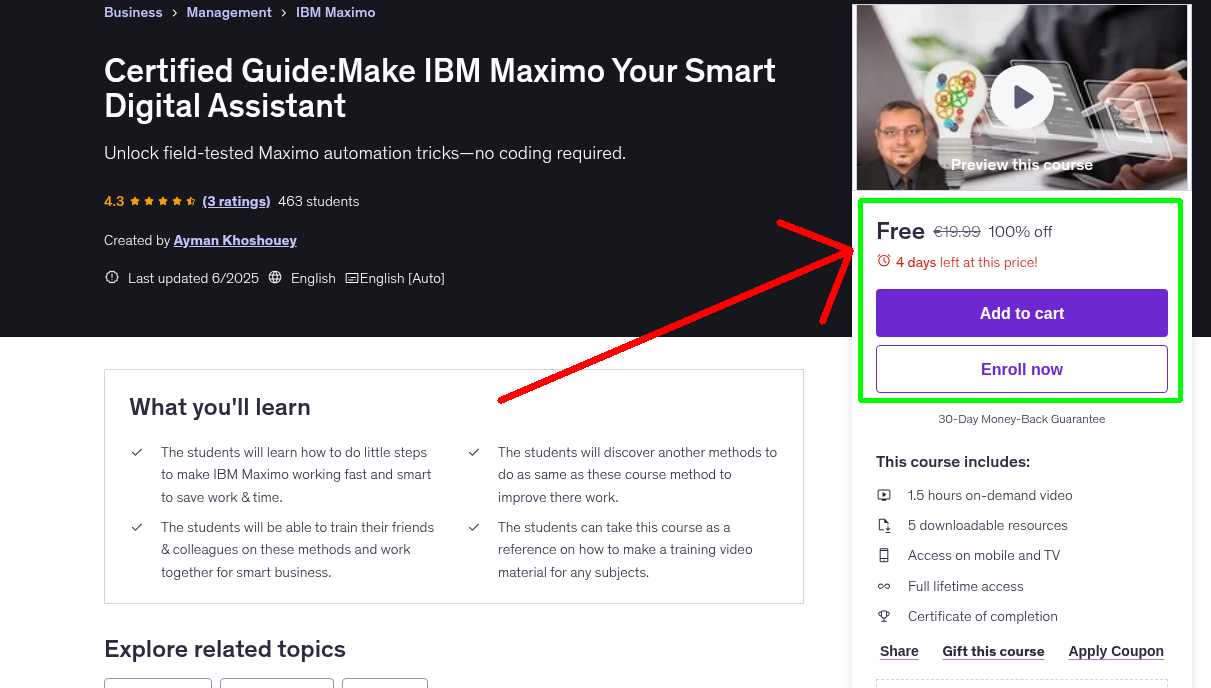Click the certificate trophy icon
The height and width of the screenshot is (688, 1211).
tap(884, 616)
